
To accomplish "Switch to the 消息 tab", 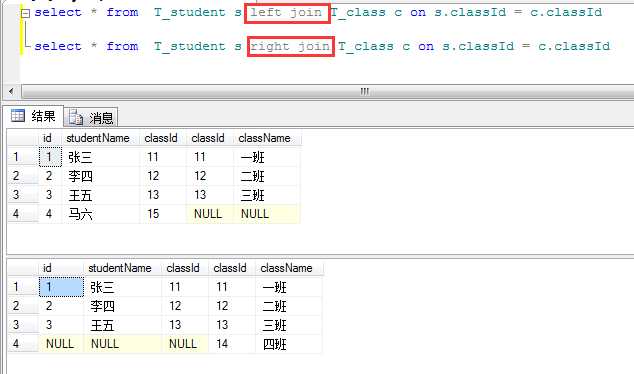I will click(91, 117).
